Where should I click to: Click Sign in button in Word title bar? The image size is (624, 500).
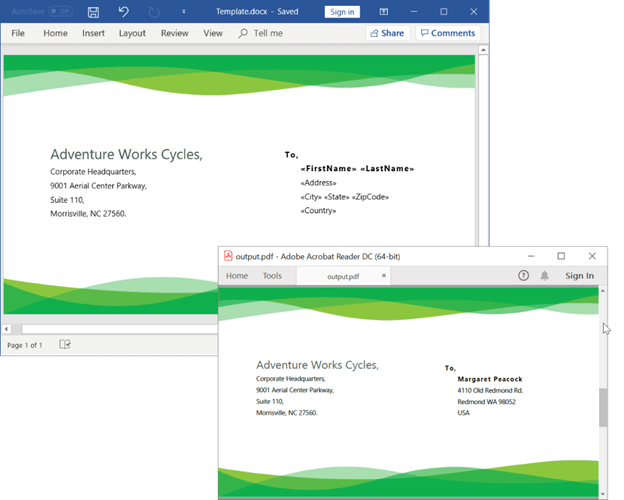tap(342, 12)
